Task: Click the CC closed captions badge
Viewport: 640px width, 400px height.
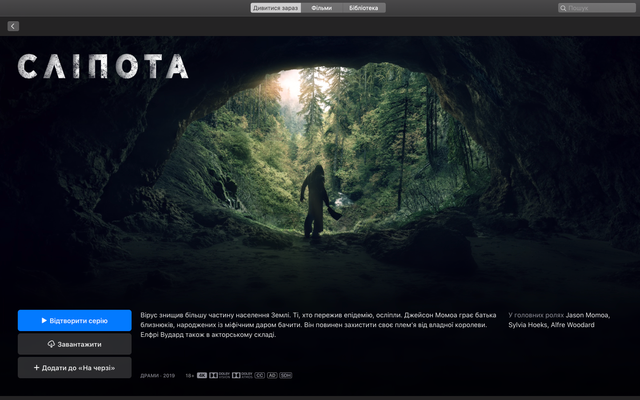Action: point(260,376)
